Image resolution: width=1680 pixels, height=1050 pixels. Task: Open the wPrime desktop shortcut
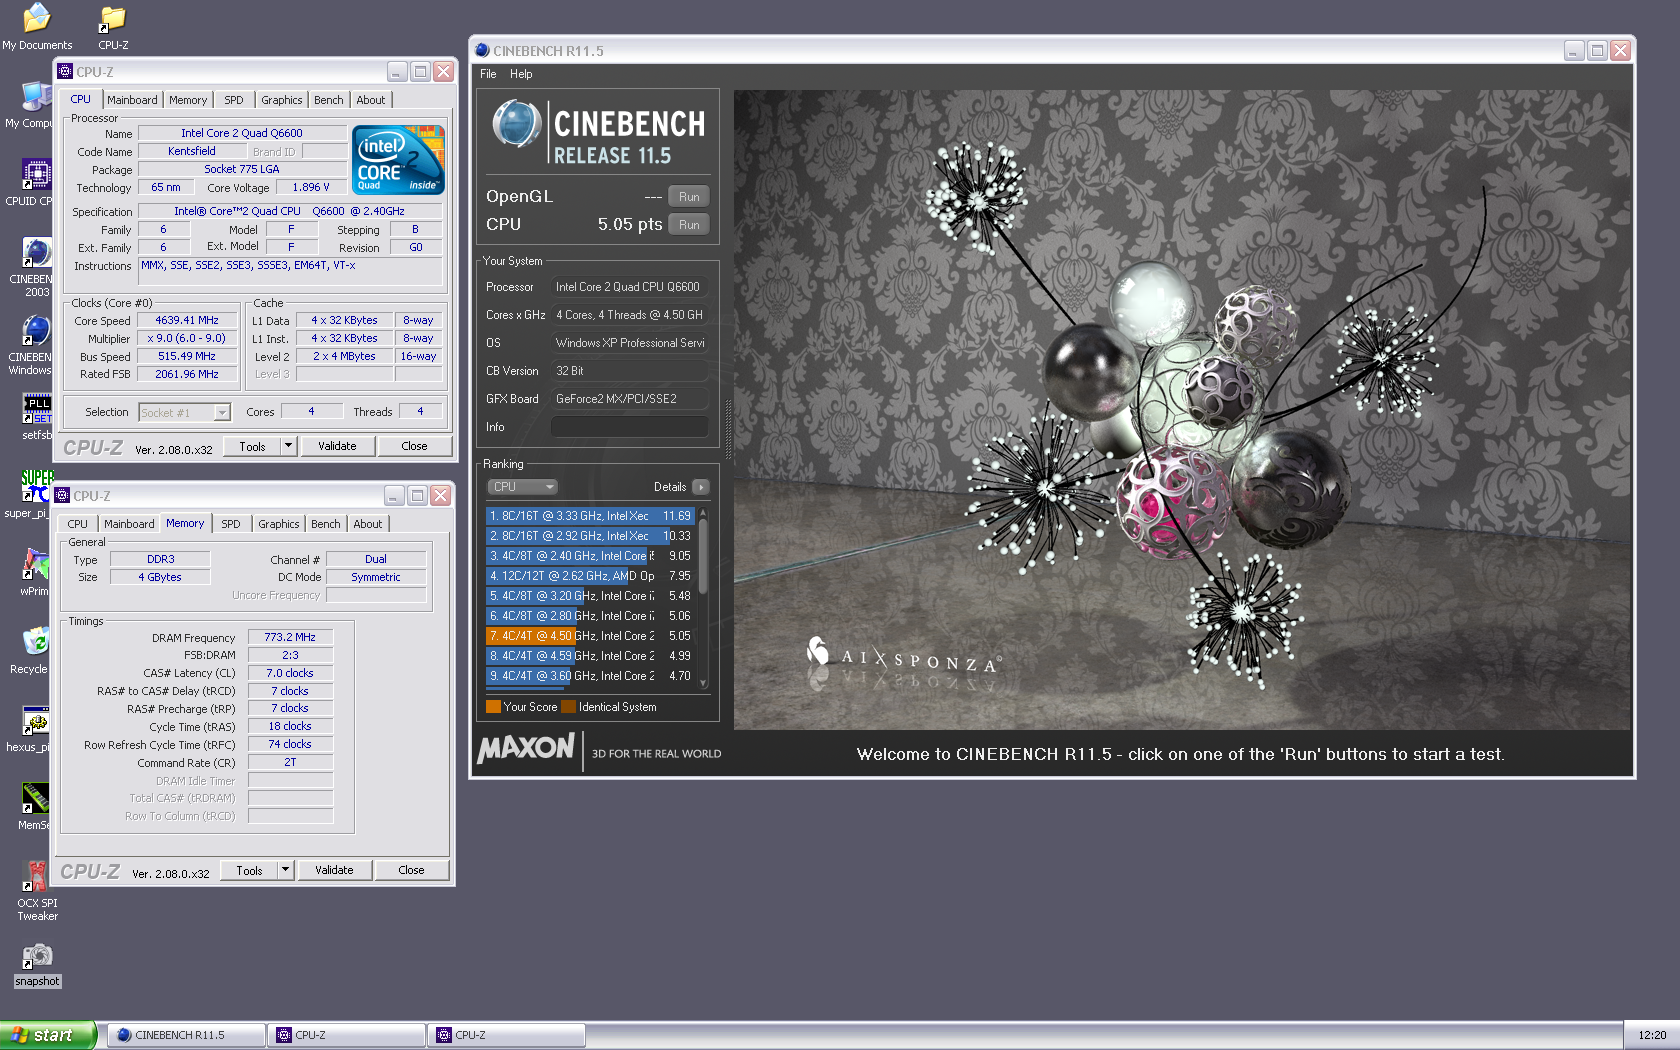coord(35,572)
